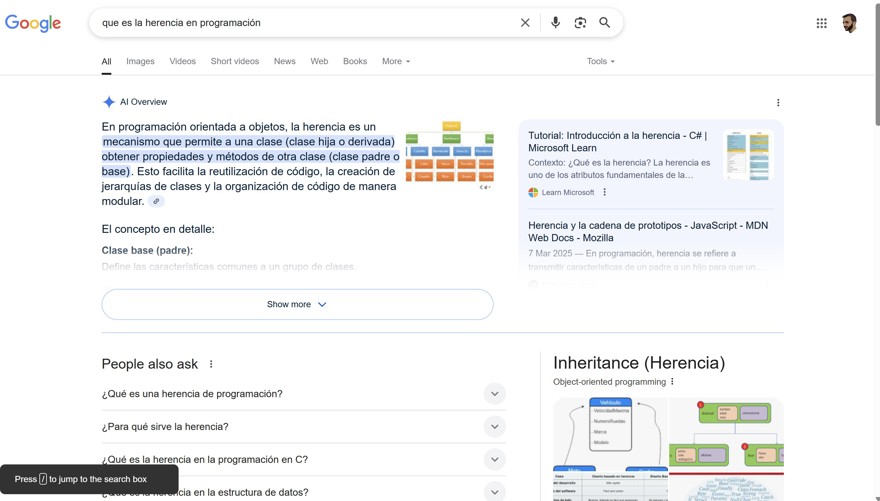Open three-dot menu beside Learn Microsoft source
Image resolution: width=880 pixels, height=501 pixels.
point(604,192)
